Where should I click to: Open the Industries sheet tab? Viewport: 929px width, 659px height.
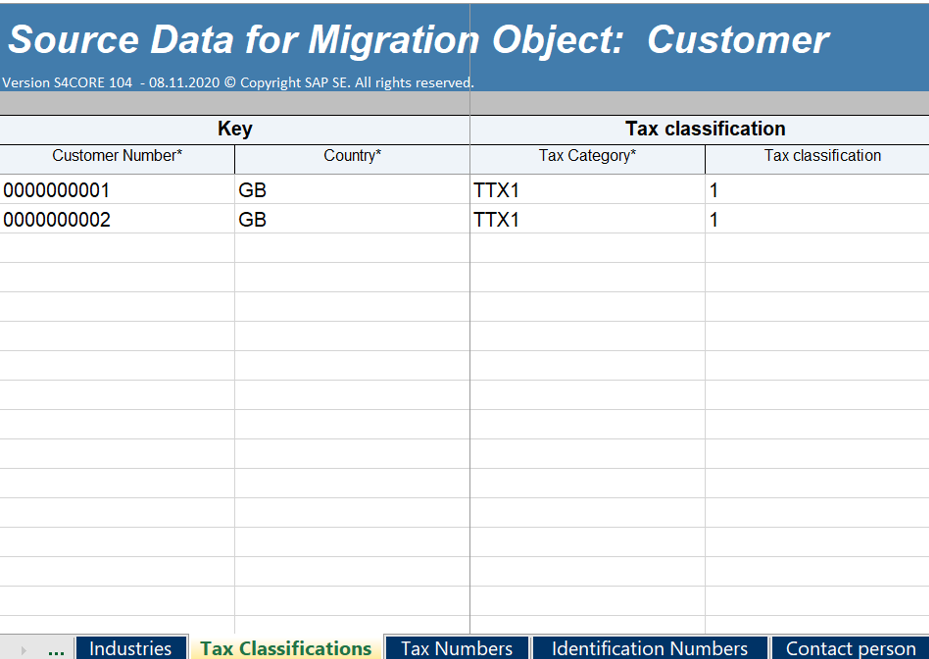click(131, 648)
